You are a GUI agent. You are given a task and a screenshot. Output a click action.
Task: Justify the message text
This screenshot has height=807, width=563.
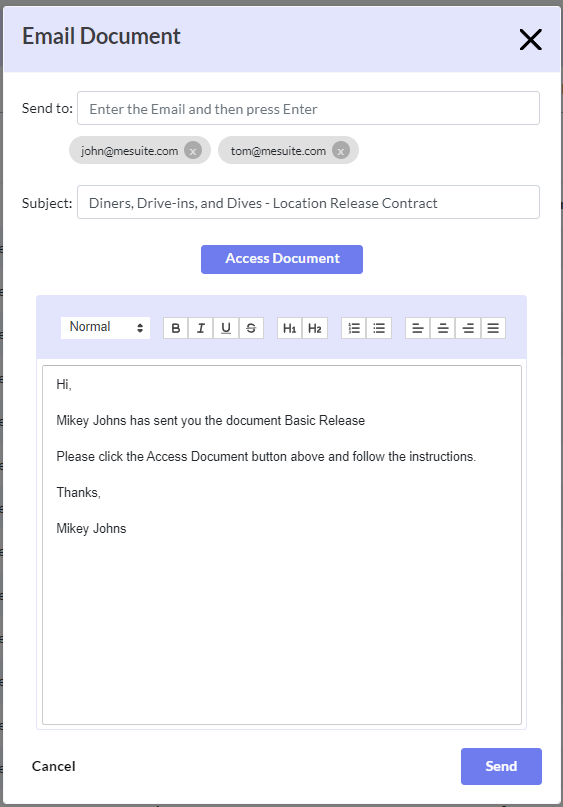tap(493, 328)
